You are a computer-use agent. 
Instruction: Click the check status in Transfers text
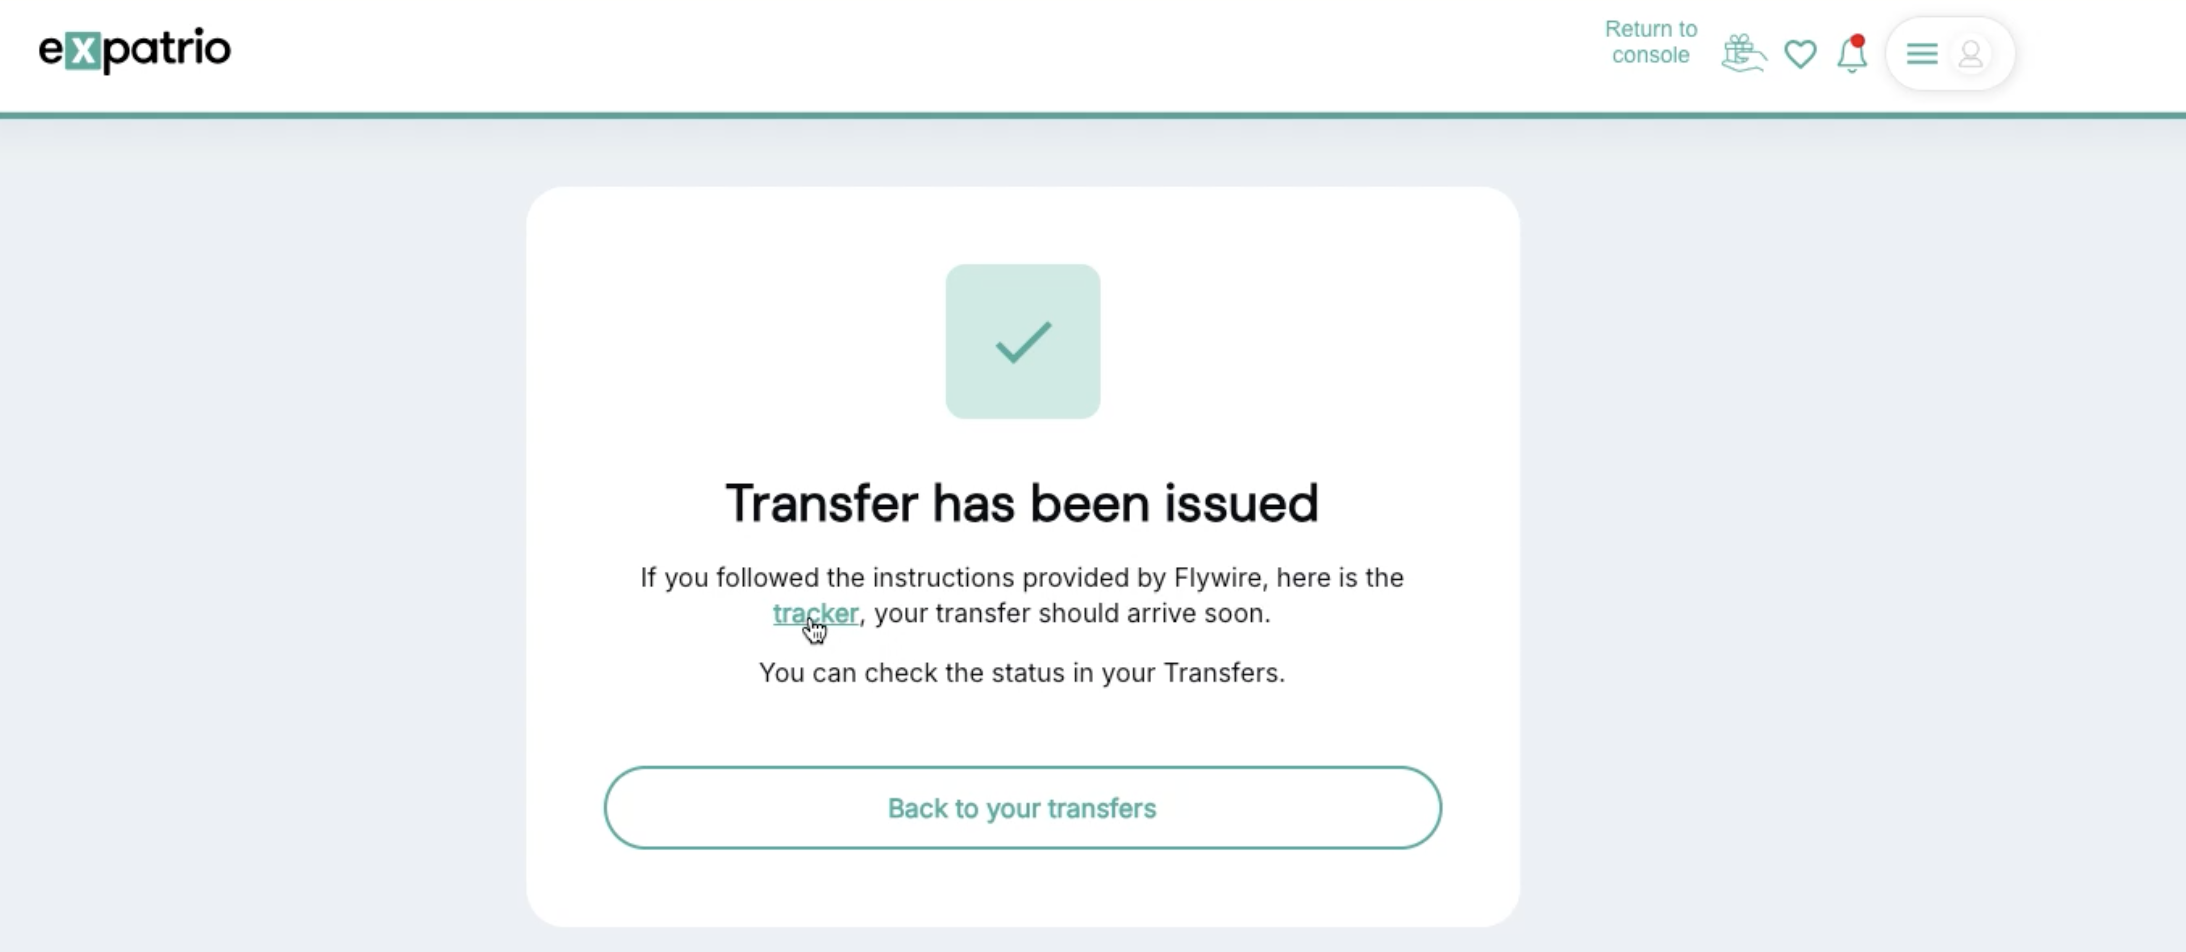(1022, 673)
